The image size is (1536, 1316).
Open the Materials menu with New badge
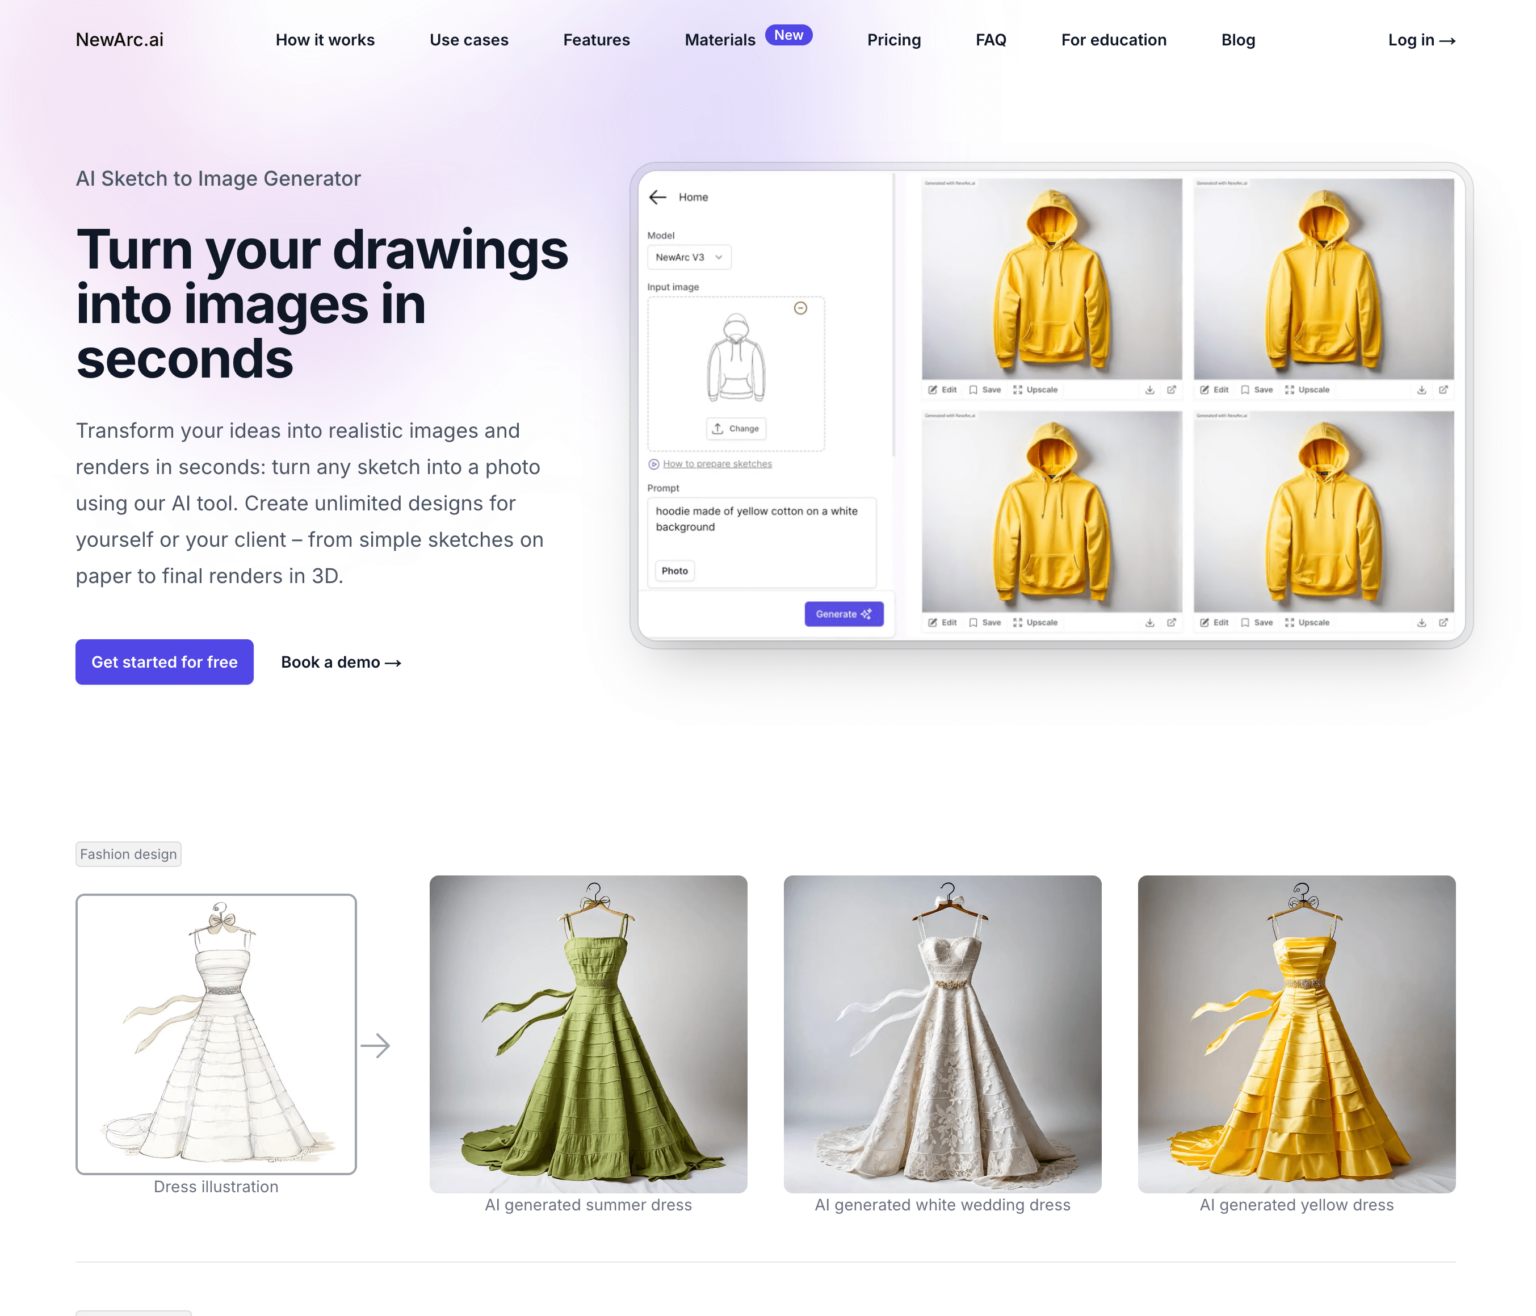click(x=720, y=40)
